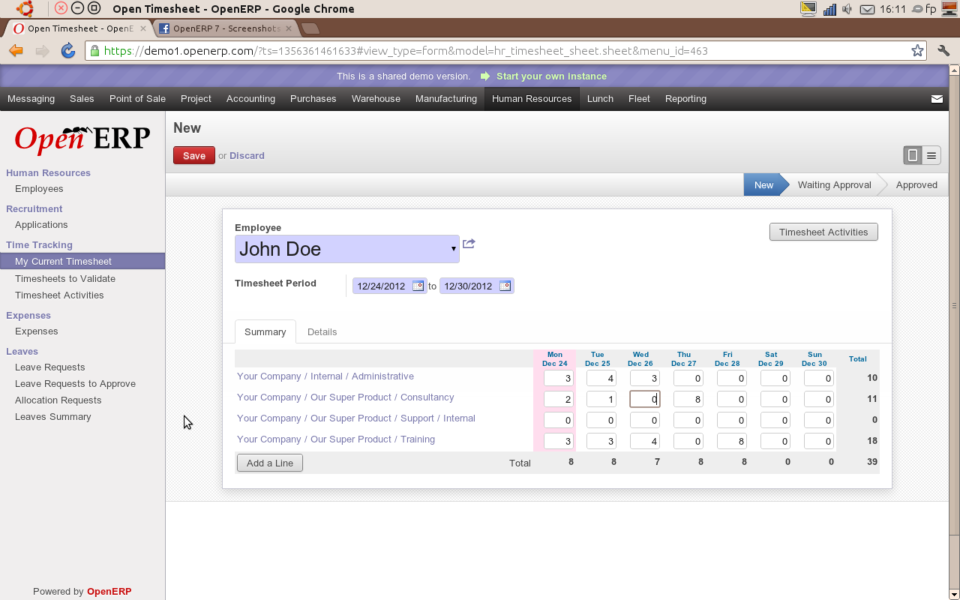Click the Waiting Approval status step
This screenshot has height=600, width=960.
(x=834, y=185)
